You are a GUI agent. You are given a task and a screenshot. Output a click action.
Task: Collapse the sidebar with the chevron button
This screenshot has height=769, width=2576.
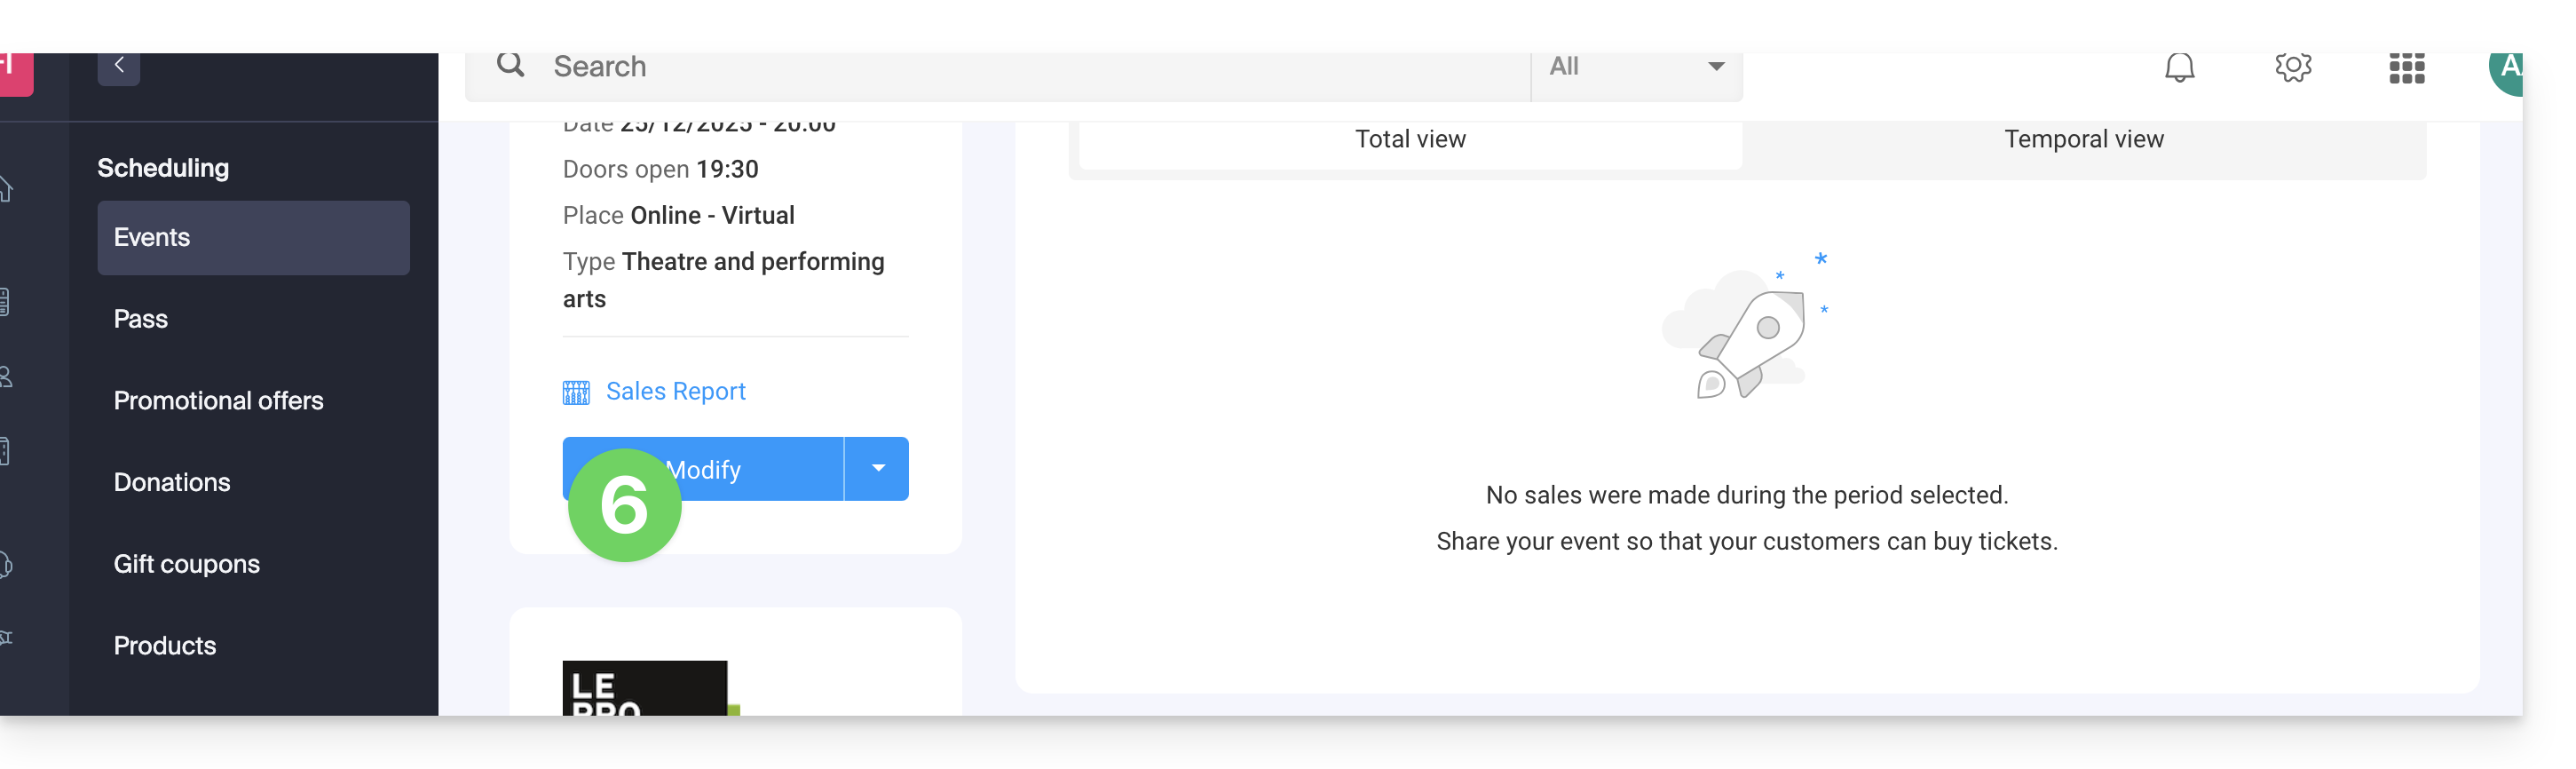pyautogui.click(x=119, y=67)
